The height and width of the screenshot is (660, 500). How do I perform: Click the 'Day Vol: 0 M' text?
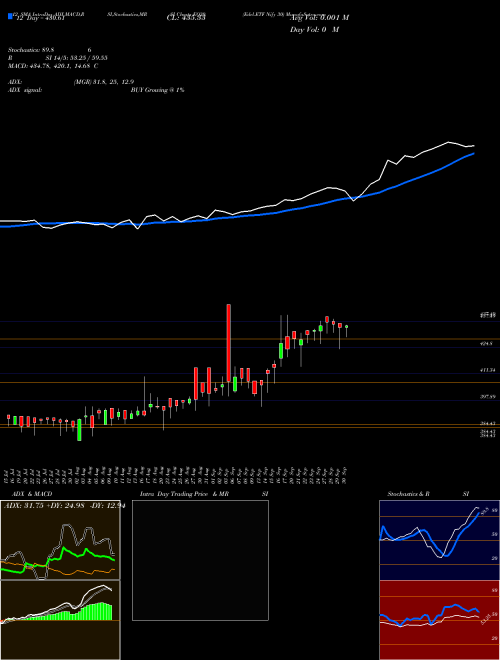tap(314, 30)
